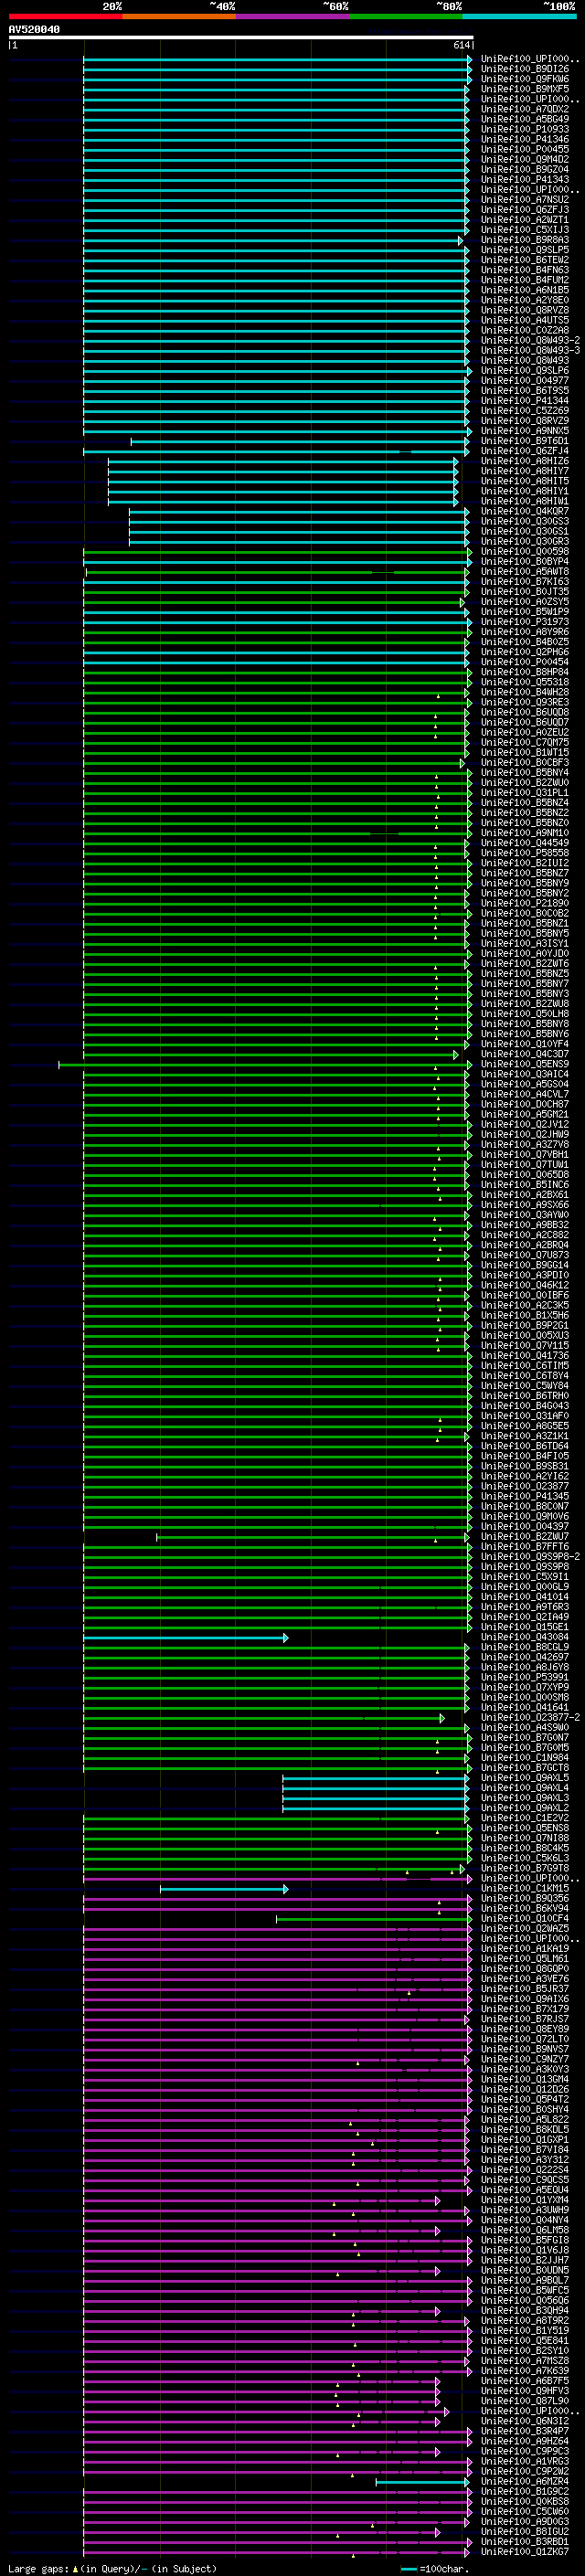Select hit label UniRef100_Q1ZK67

coord(524,2553)
